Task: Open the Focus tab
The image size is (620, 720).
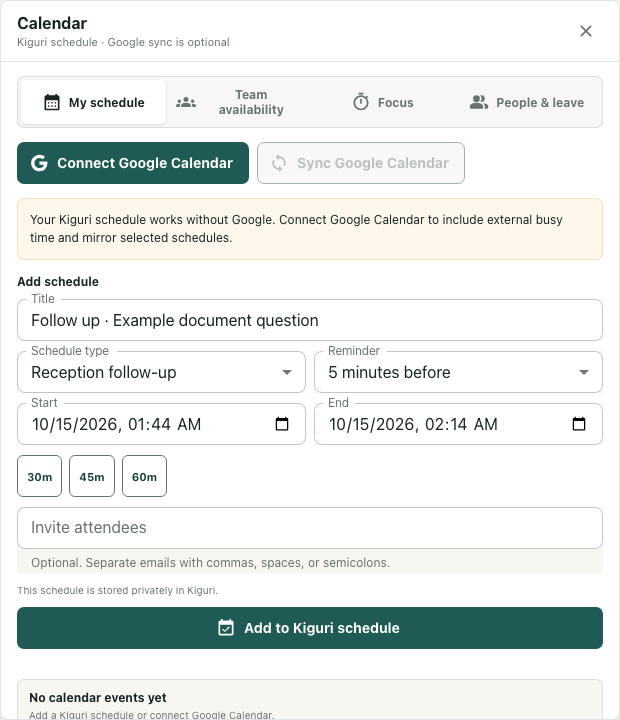Action: pos(383,102)
